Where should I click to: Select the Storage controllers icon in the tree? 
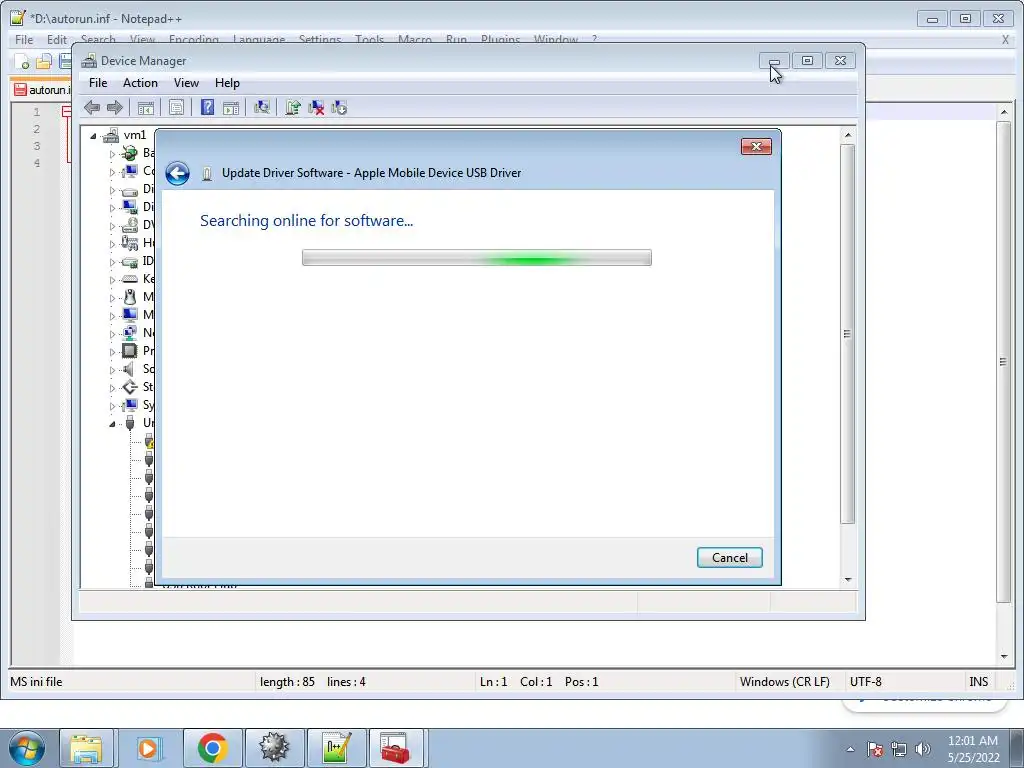[x=130, y=387]
